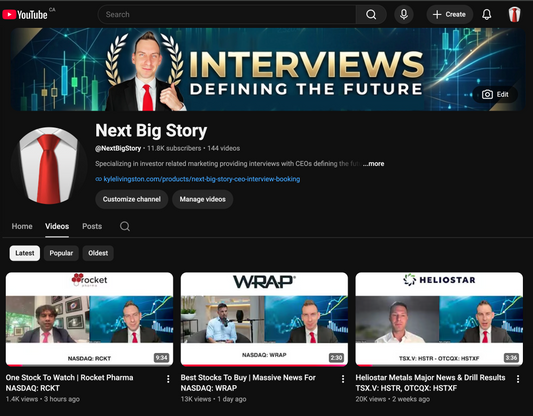
Task: Open options menu for Heliostar Metals video
Action: point(518,379)
